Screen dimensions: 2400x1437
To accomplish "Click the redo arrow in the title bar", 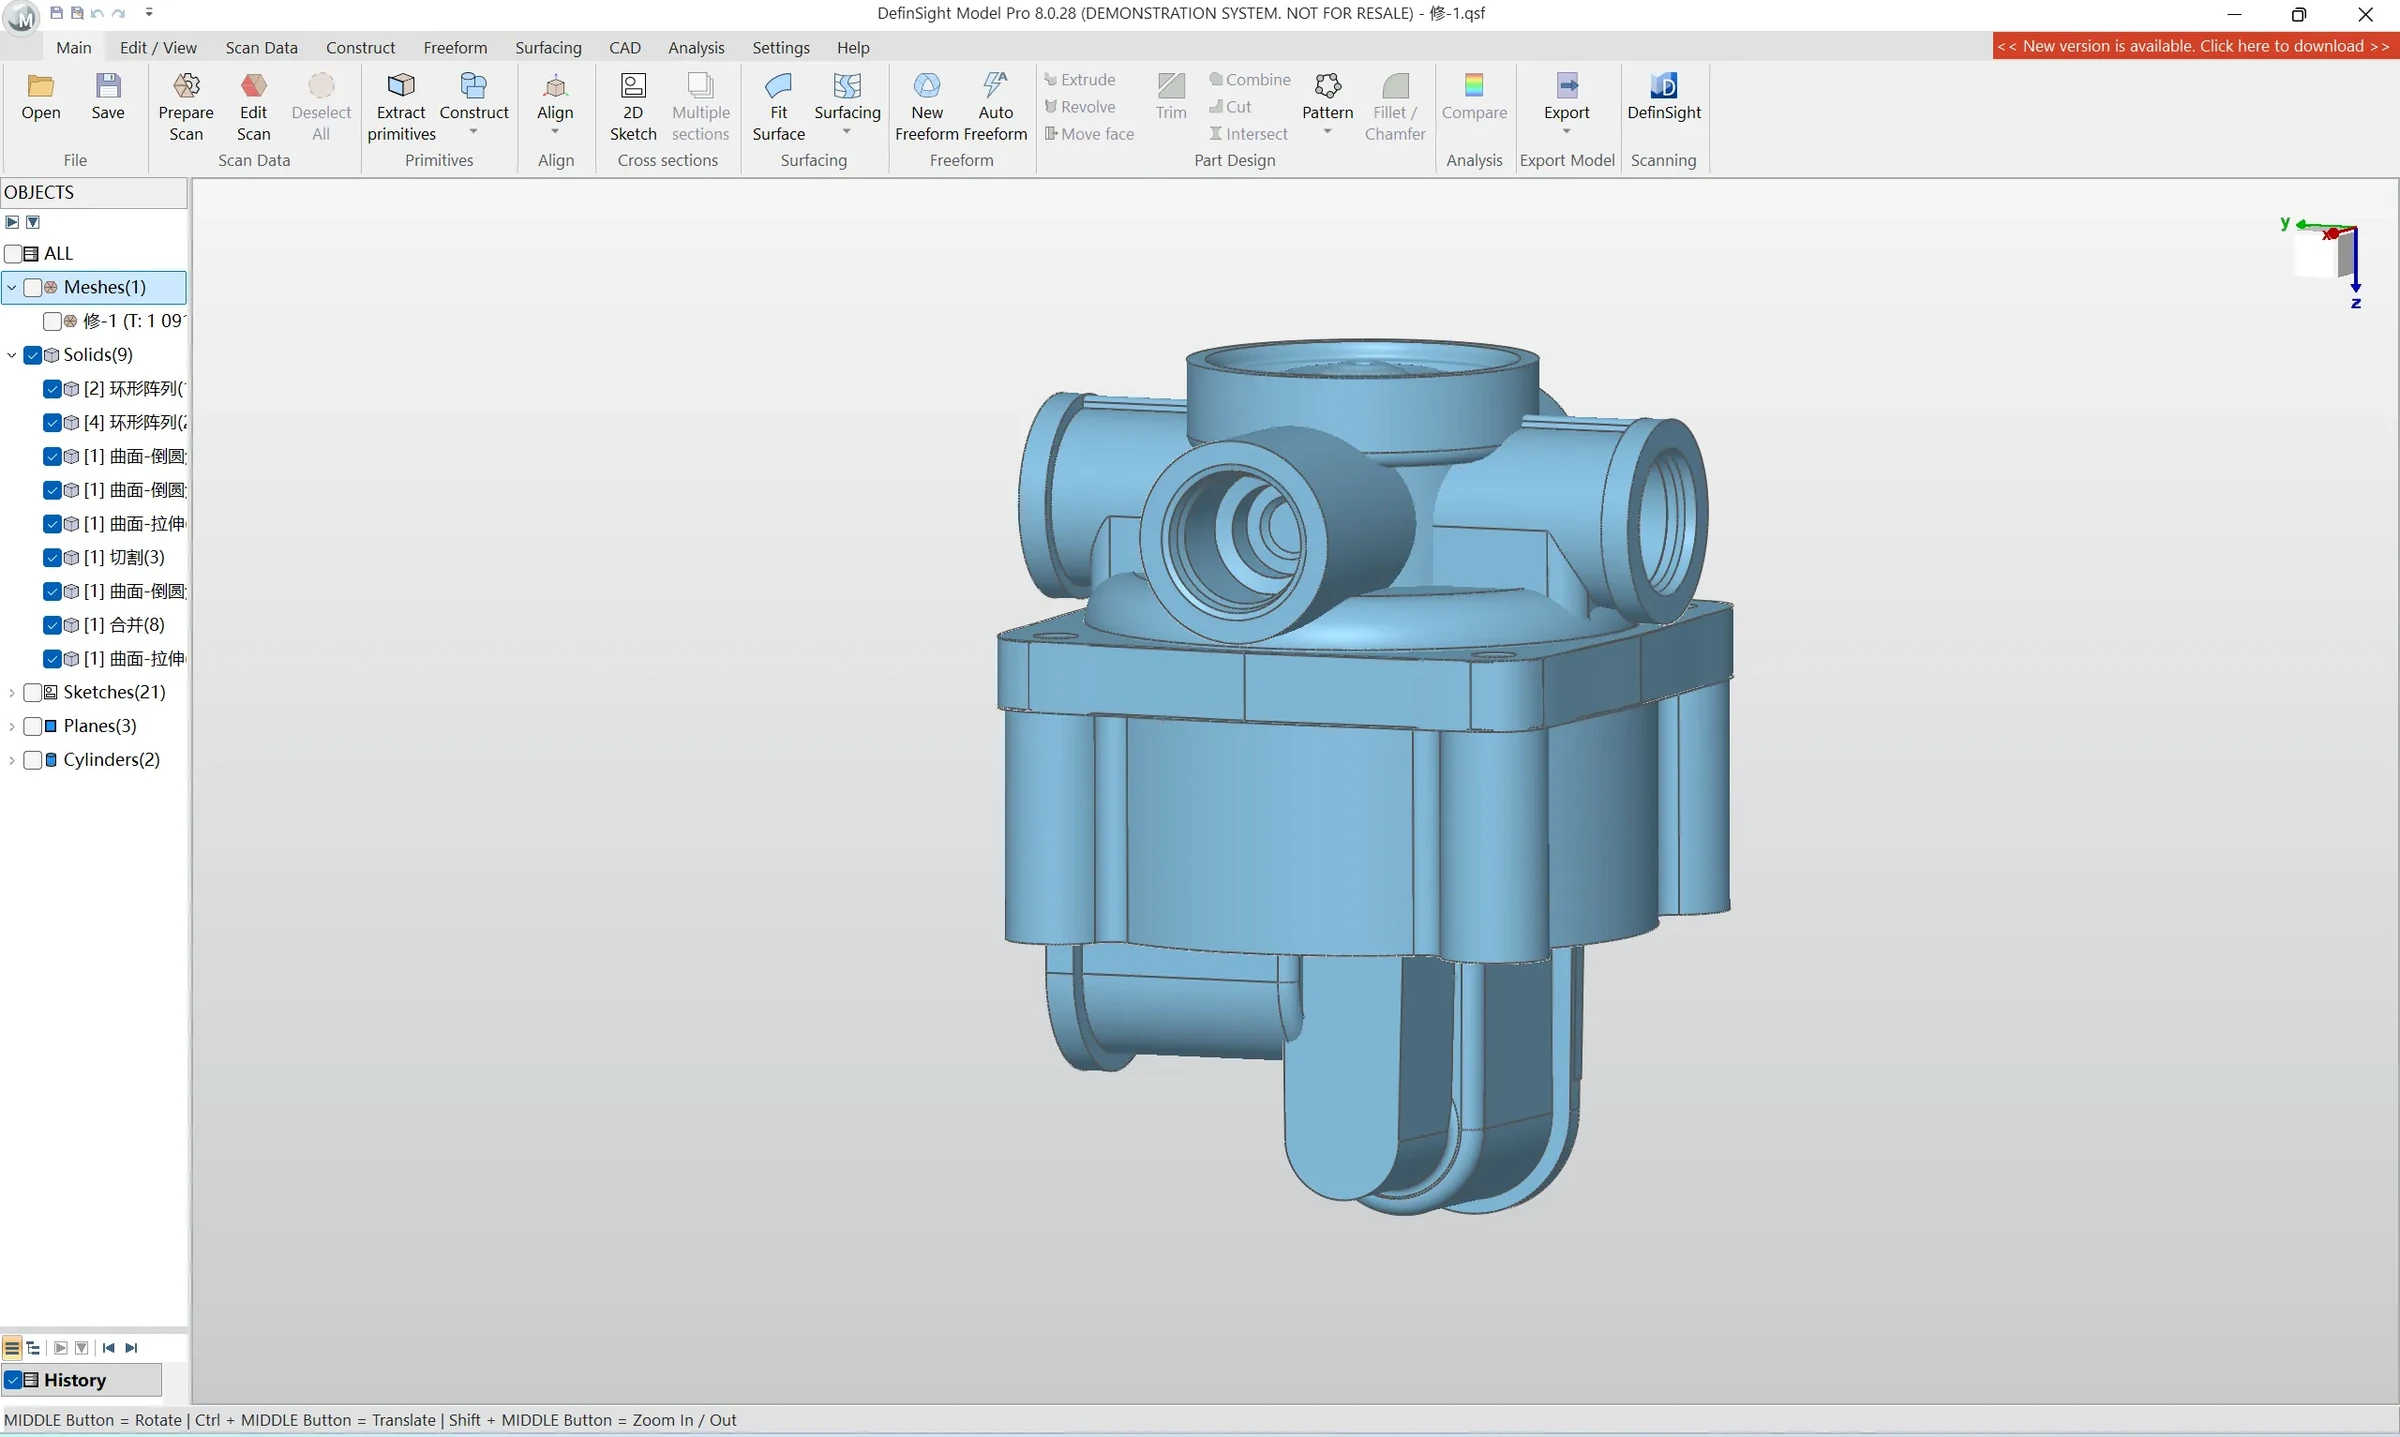I will [x=118, y=13].
